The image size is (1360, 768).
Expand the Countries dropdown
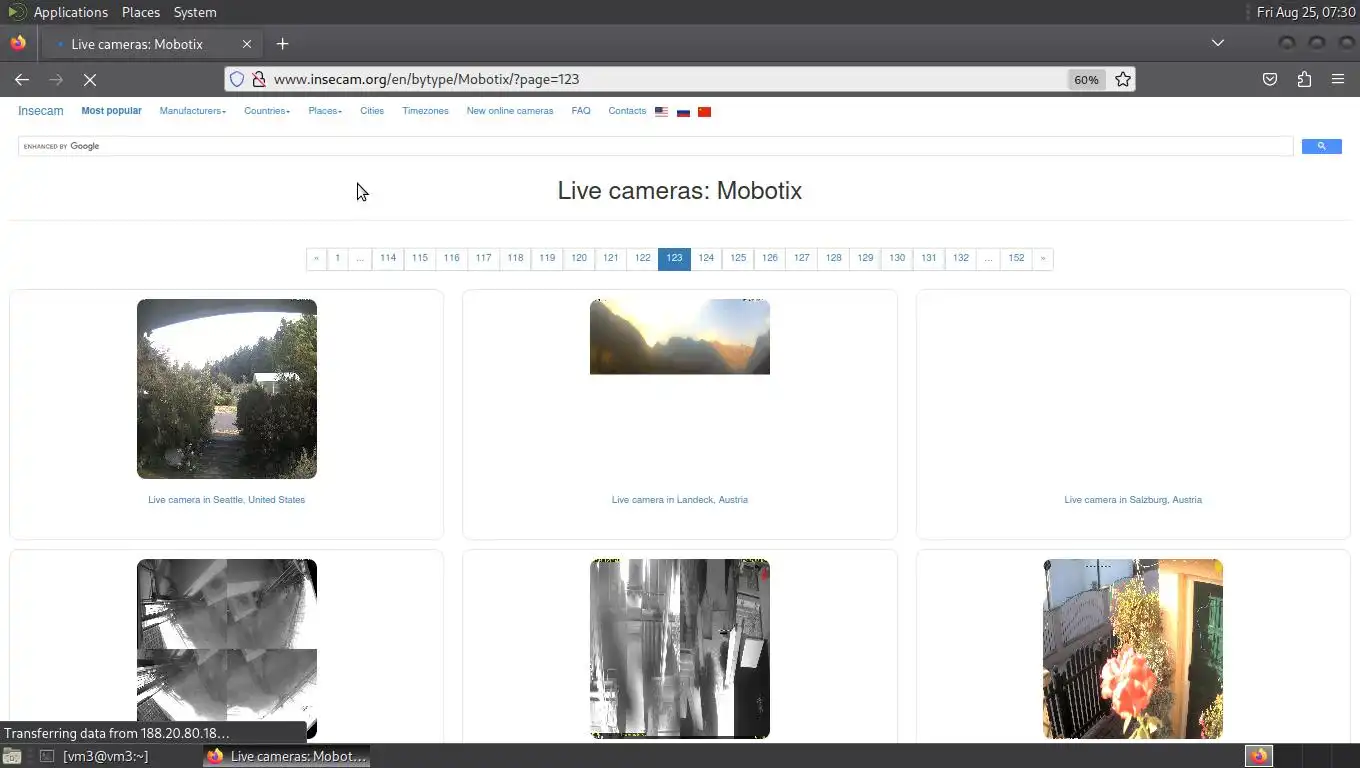click(267, 111)
